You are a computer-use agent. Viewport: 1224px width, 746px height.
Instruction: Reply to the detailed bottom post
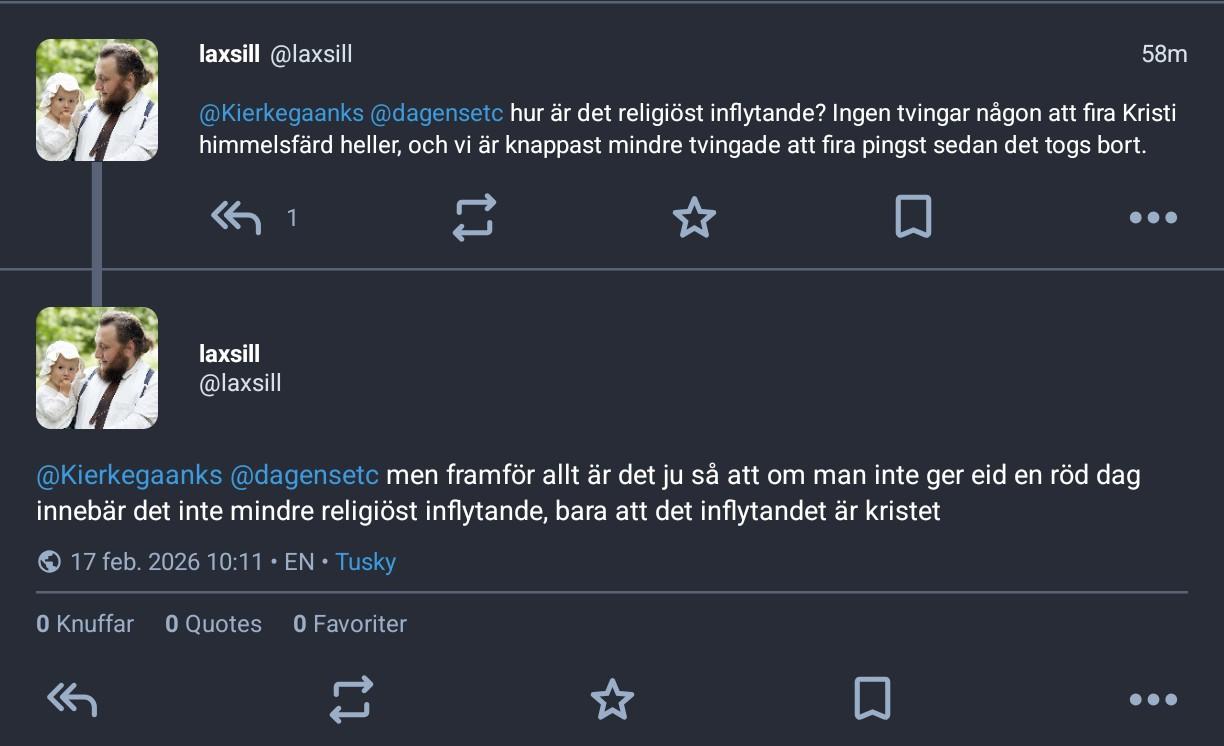pos(72,700)
